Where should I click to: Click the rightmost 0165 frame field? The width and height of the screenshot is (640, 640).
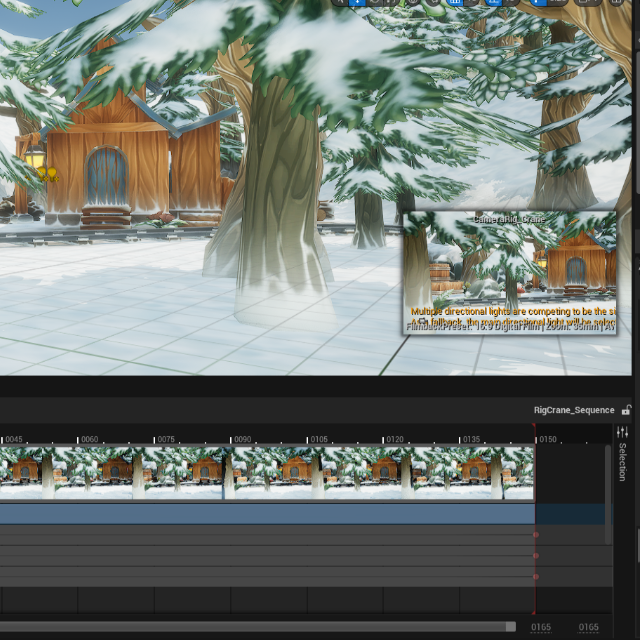[589, 627]
